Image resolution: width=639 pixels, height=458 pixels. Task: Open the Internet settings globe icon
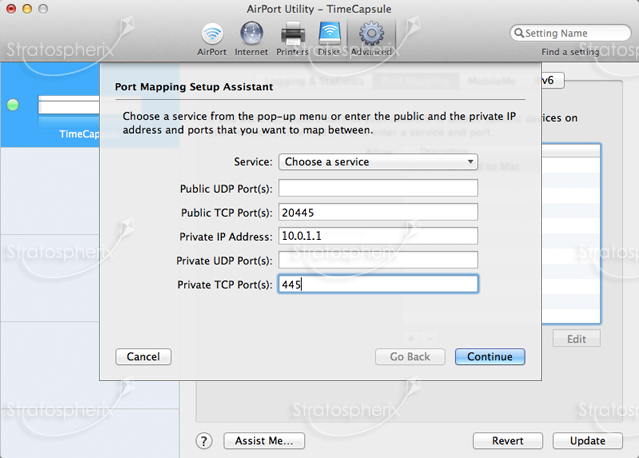(x=251, y=39)
